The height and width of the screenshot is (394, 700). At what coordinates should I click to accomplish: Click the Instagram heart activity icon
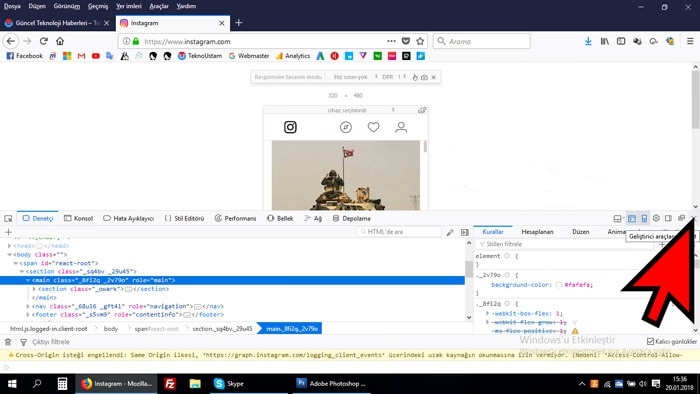coord(373,128)
